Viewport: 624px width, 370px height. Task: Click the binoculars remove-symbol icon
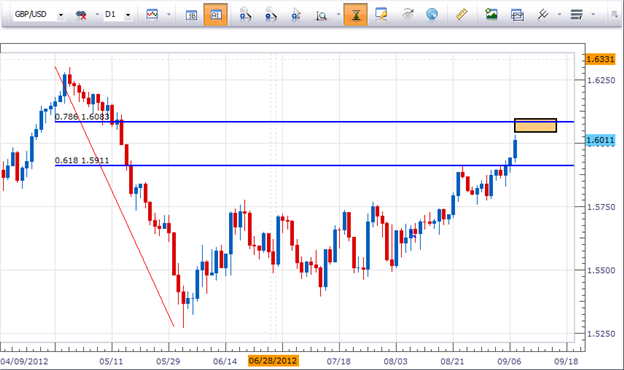click(x=81, y=15)
